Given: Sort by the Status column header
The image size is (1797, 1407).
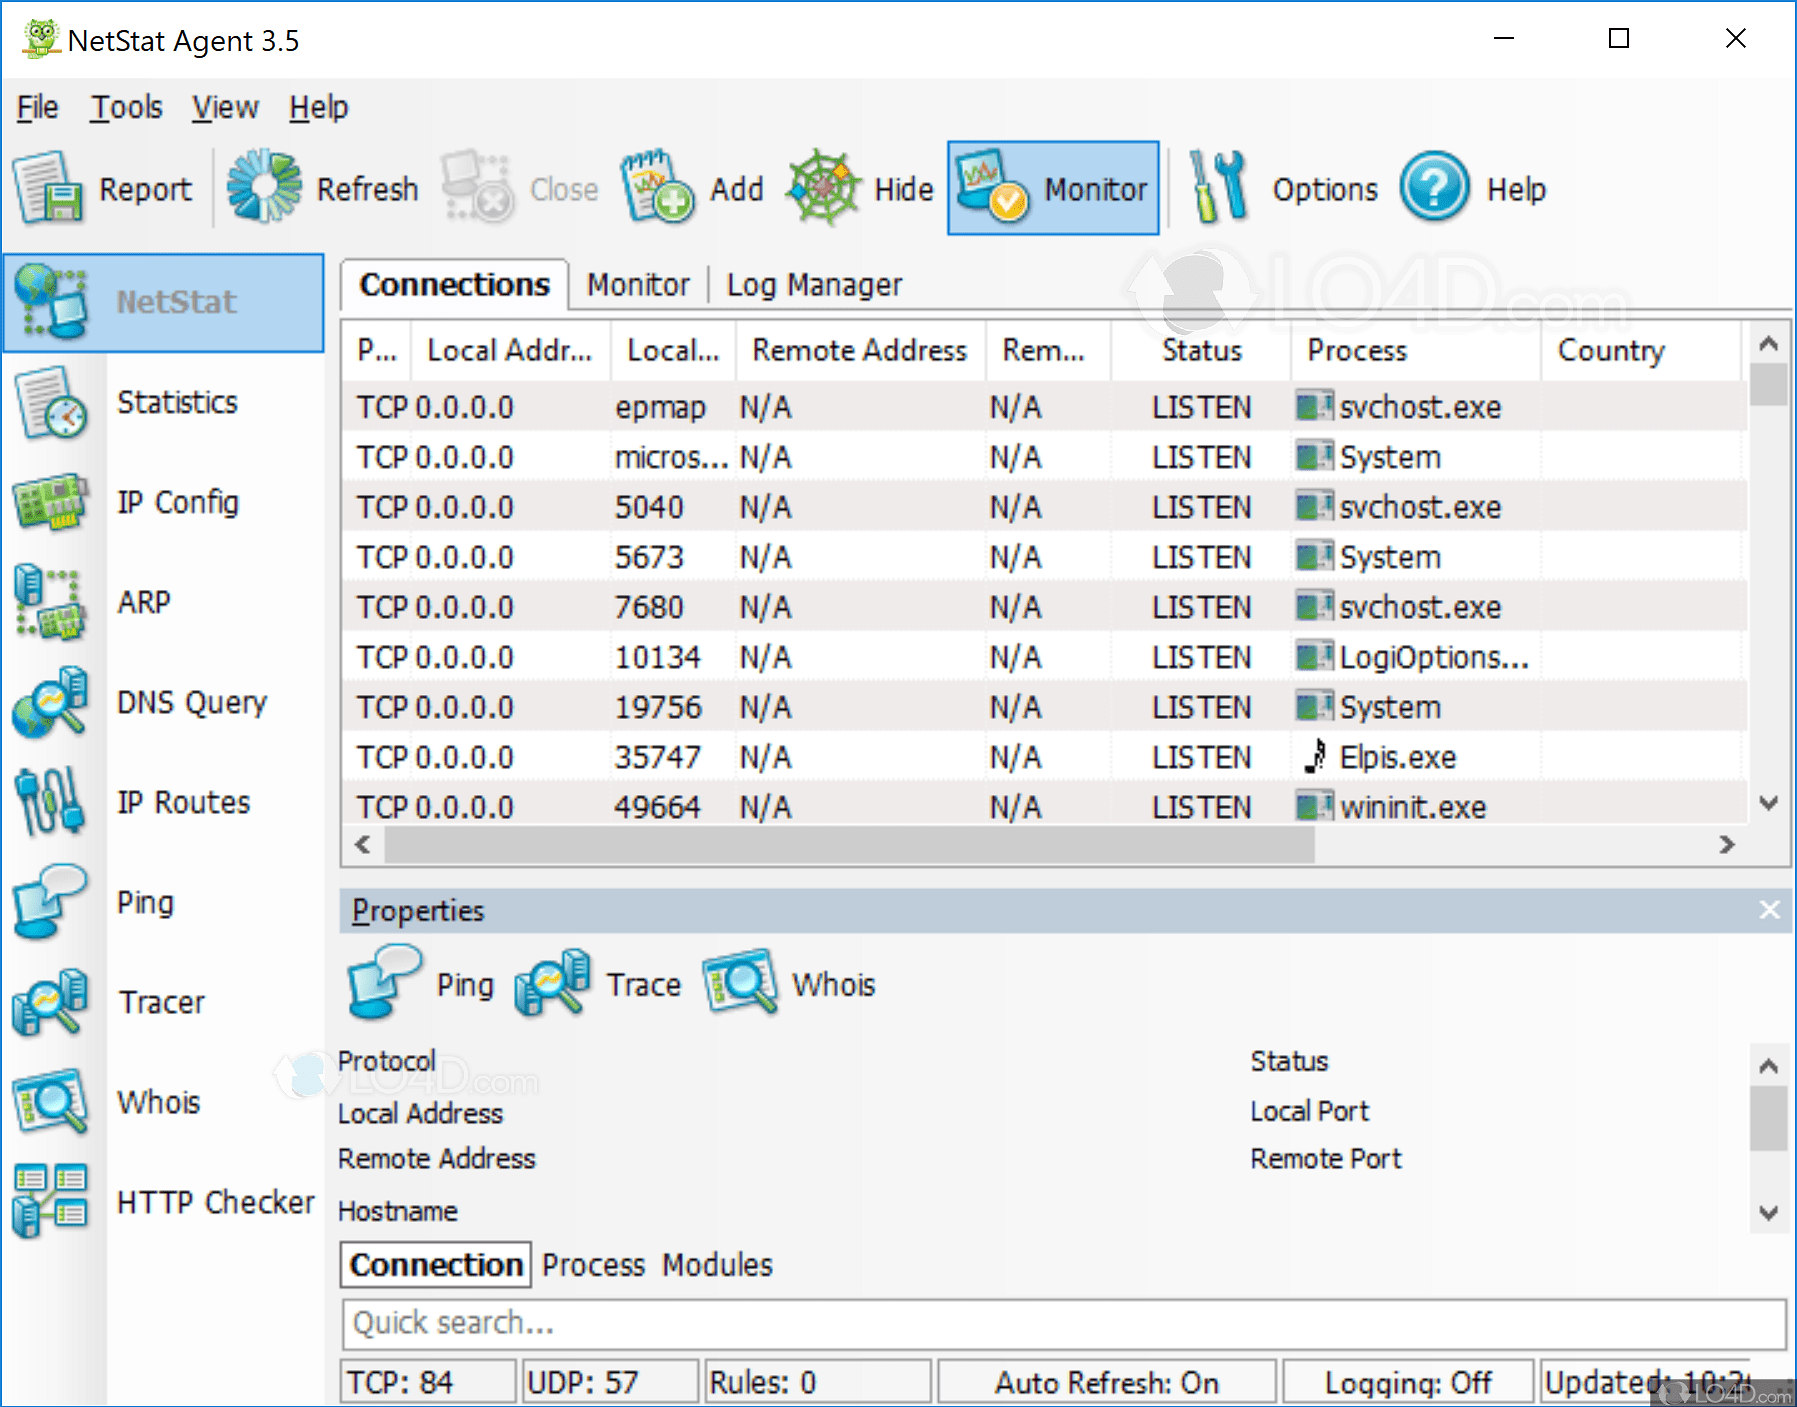Looking at the screenshot, I should pyautogui.click(x=1201, y=351).
